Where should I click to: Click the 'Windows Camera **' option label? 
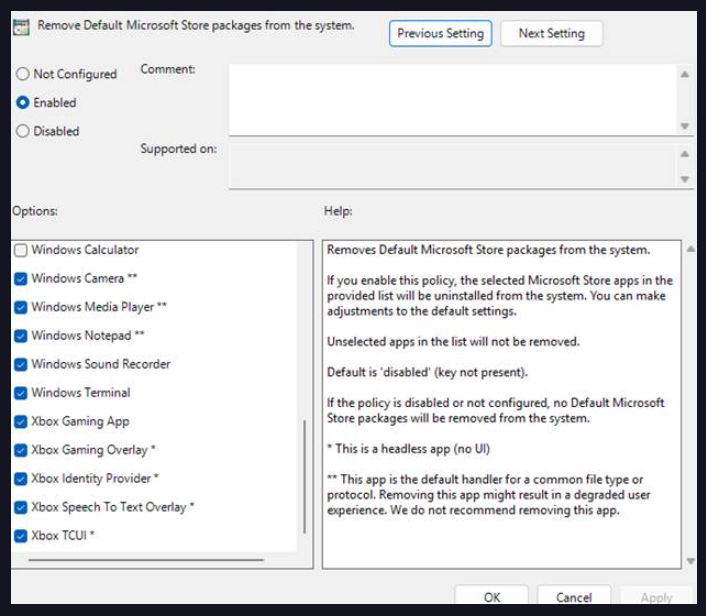pos(84,278)
